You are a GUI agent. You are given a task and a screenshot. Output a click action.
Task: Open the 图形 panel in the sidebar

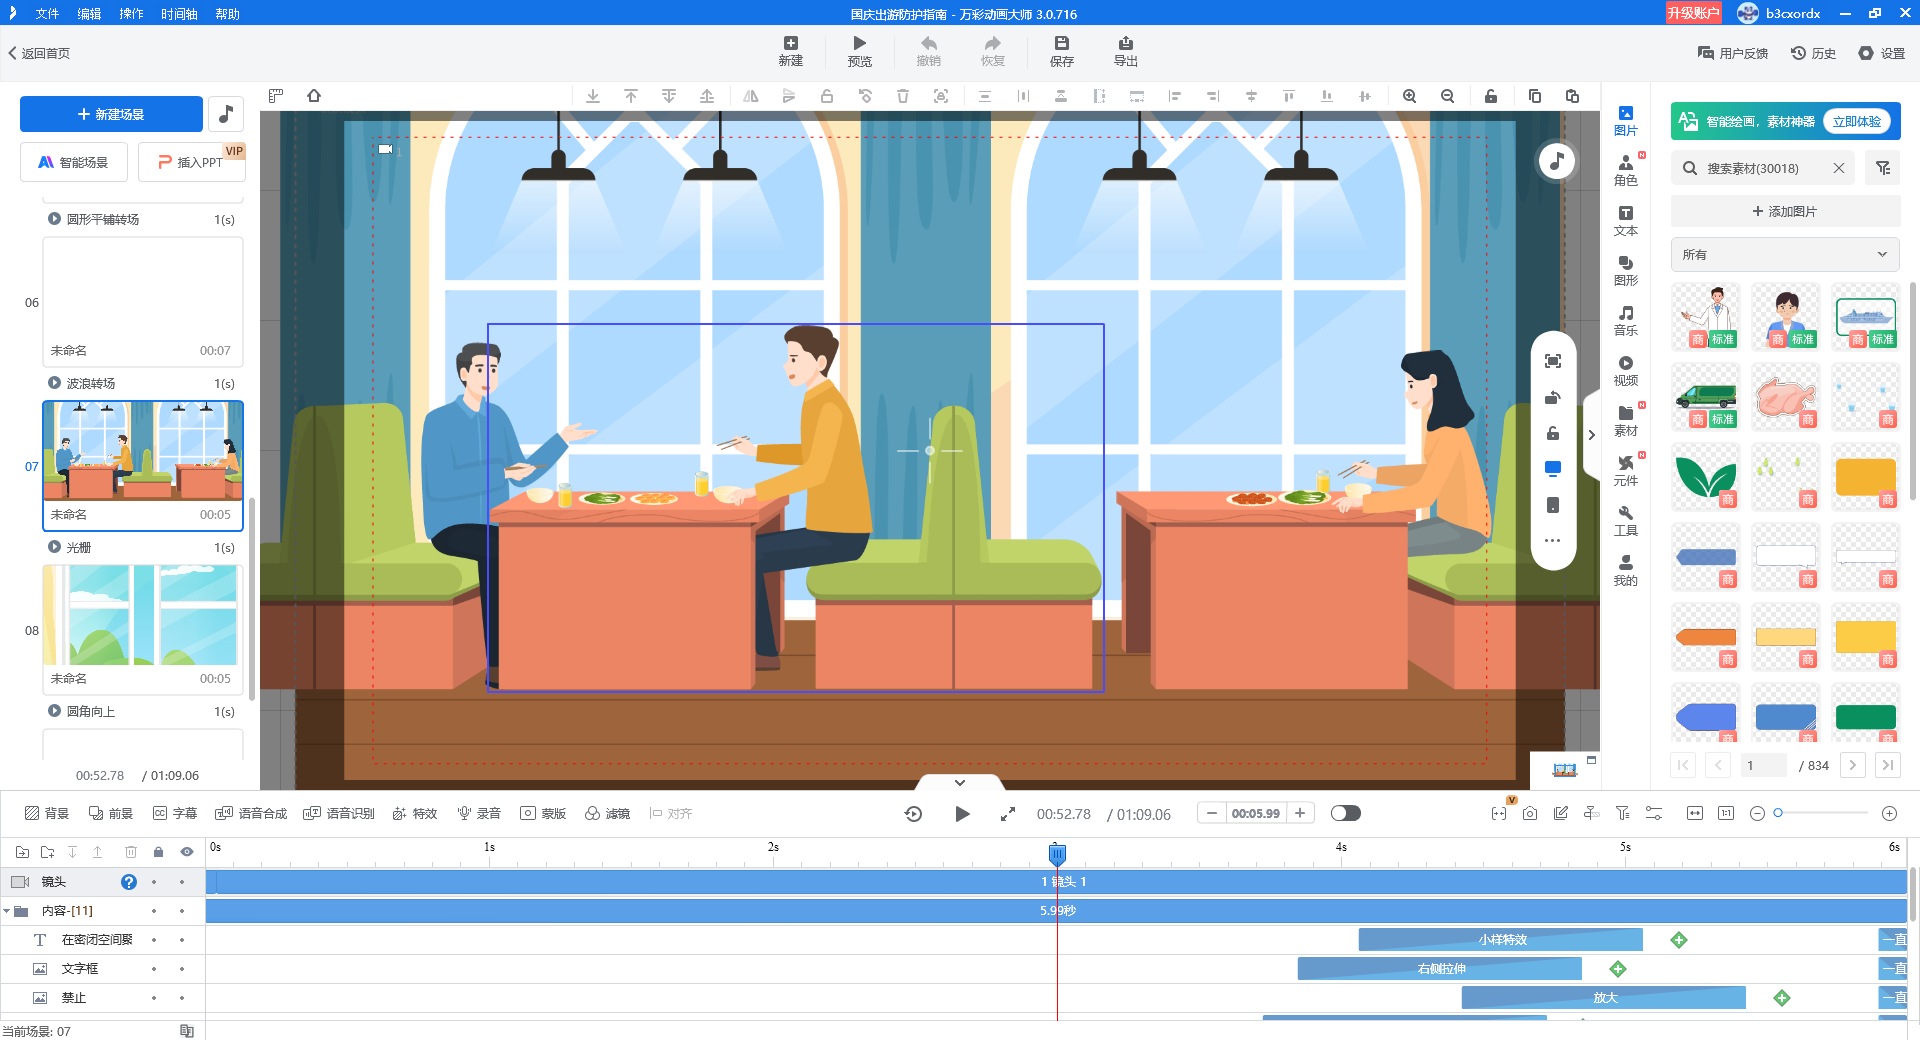pos(1626,271)
